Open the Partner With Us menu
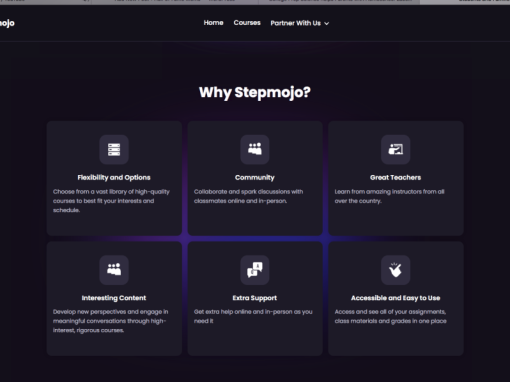The height and width of the screenshot is (382, 510). [299, 23]
